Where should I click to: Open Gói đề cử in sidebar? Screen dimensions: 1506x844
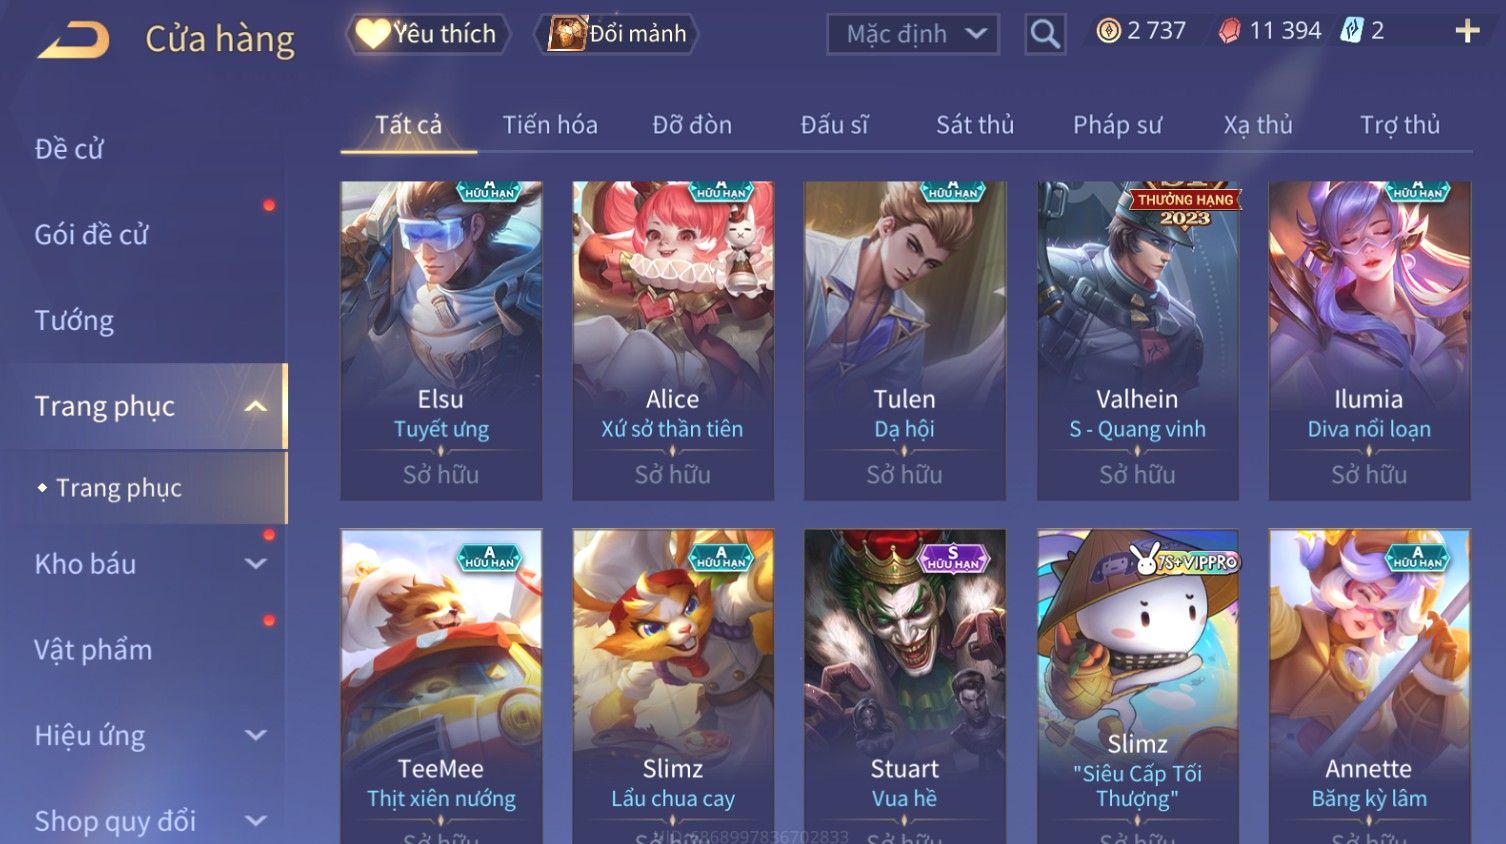91,235
